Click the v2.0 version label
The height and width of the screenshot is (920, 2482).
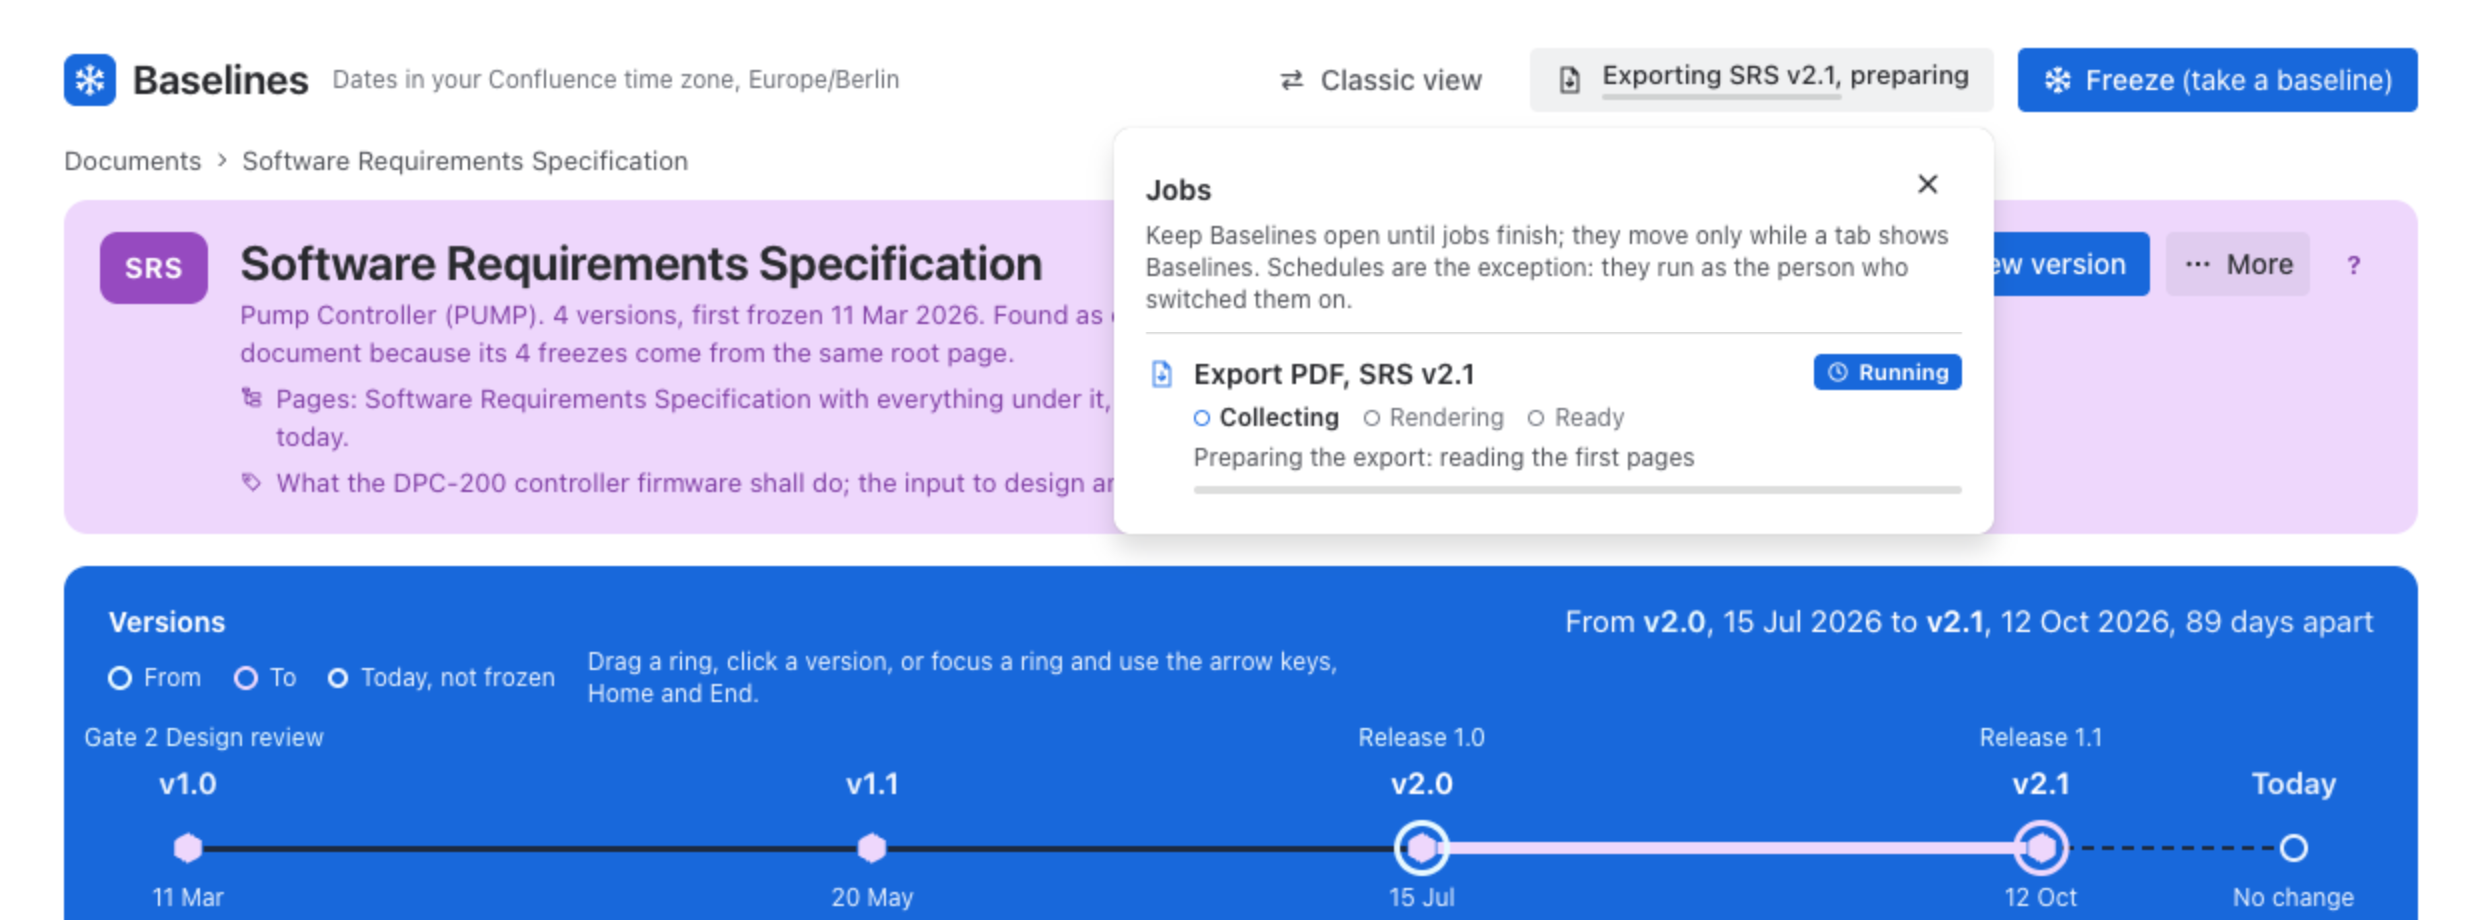coord(1421,784)
